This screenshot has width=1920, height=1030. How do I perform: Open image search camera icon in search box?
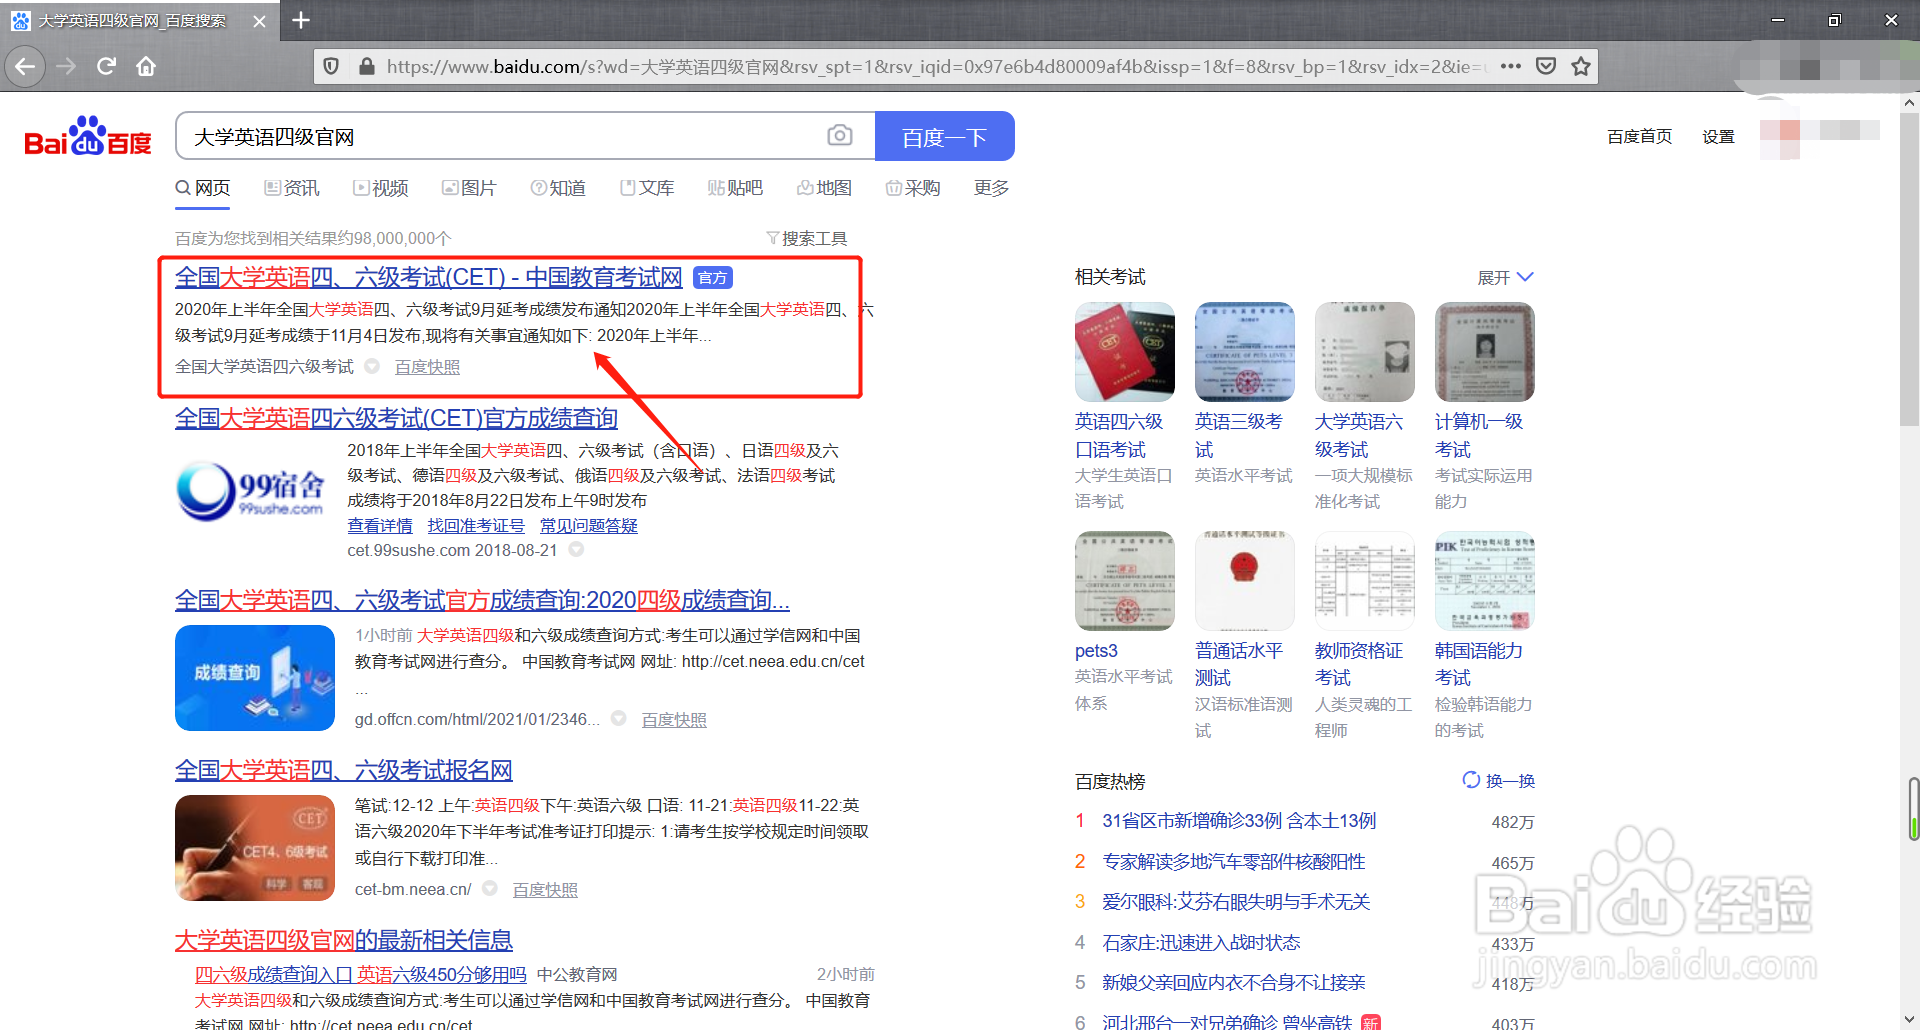[840, 135]
